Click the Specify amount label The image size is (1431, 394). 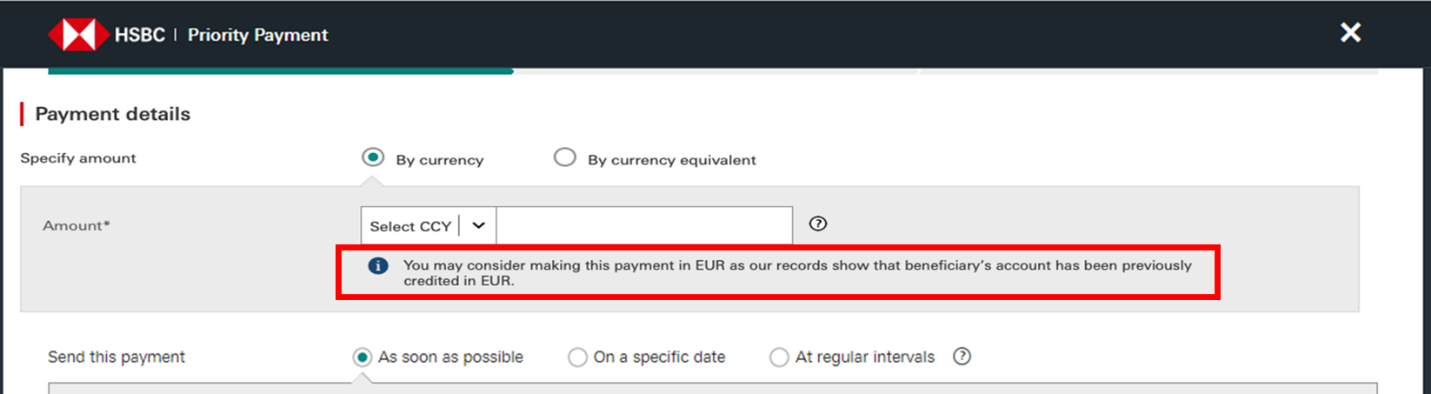point(78,158)
